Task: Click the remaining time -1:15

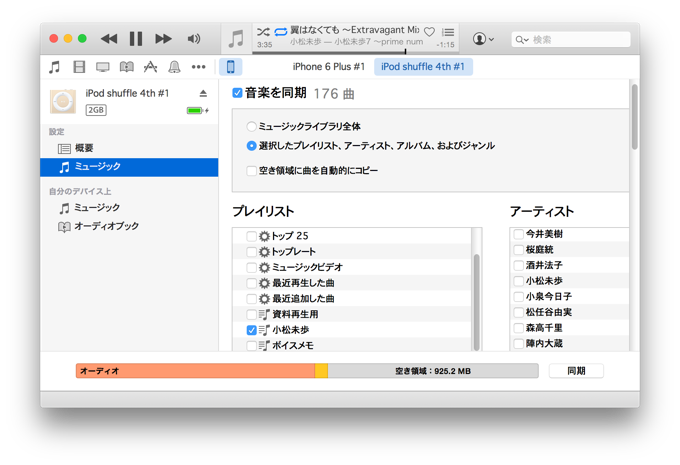Action: pyautogui.click(x=445, y=45)
